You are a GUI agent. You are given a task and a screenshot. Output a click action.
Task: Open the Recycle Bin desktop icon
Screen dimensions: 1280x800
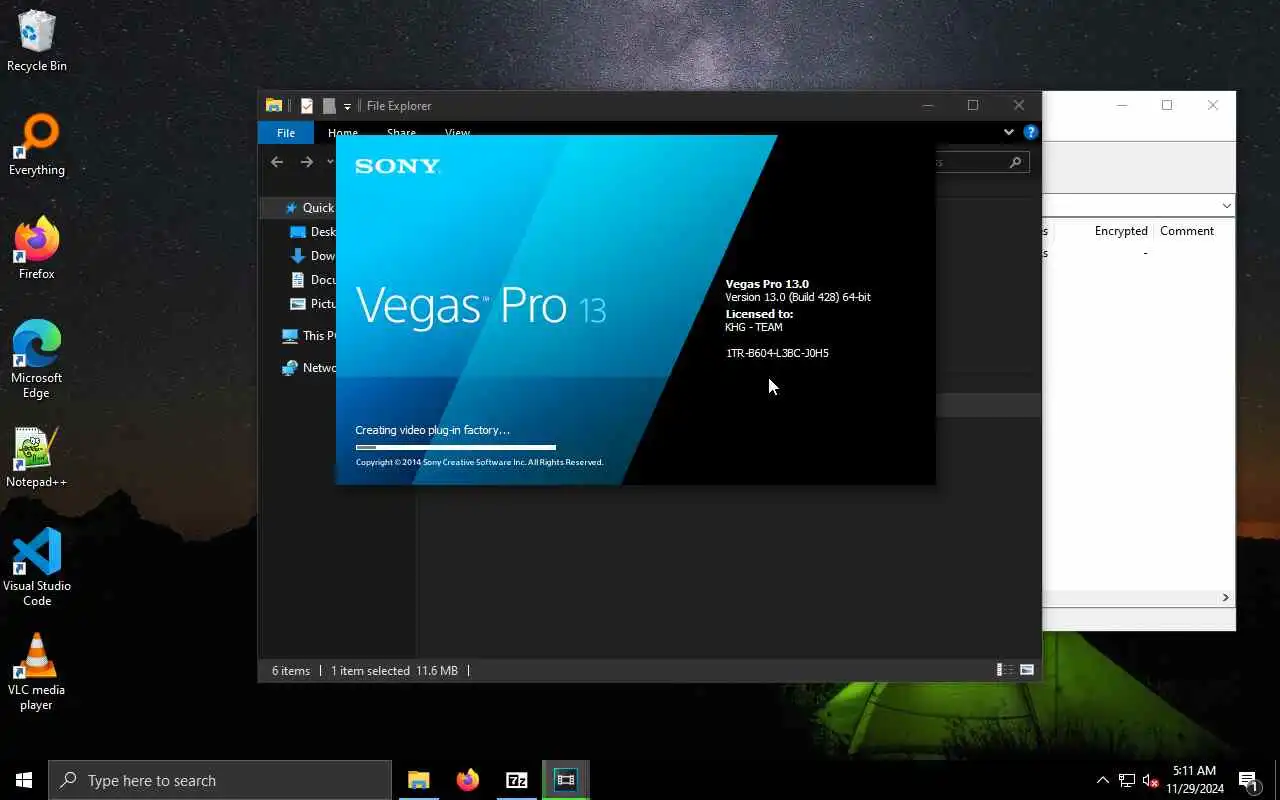(x=37, y=41)
